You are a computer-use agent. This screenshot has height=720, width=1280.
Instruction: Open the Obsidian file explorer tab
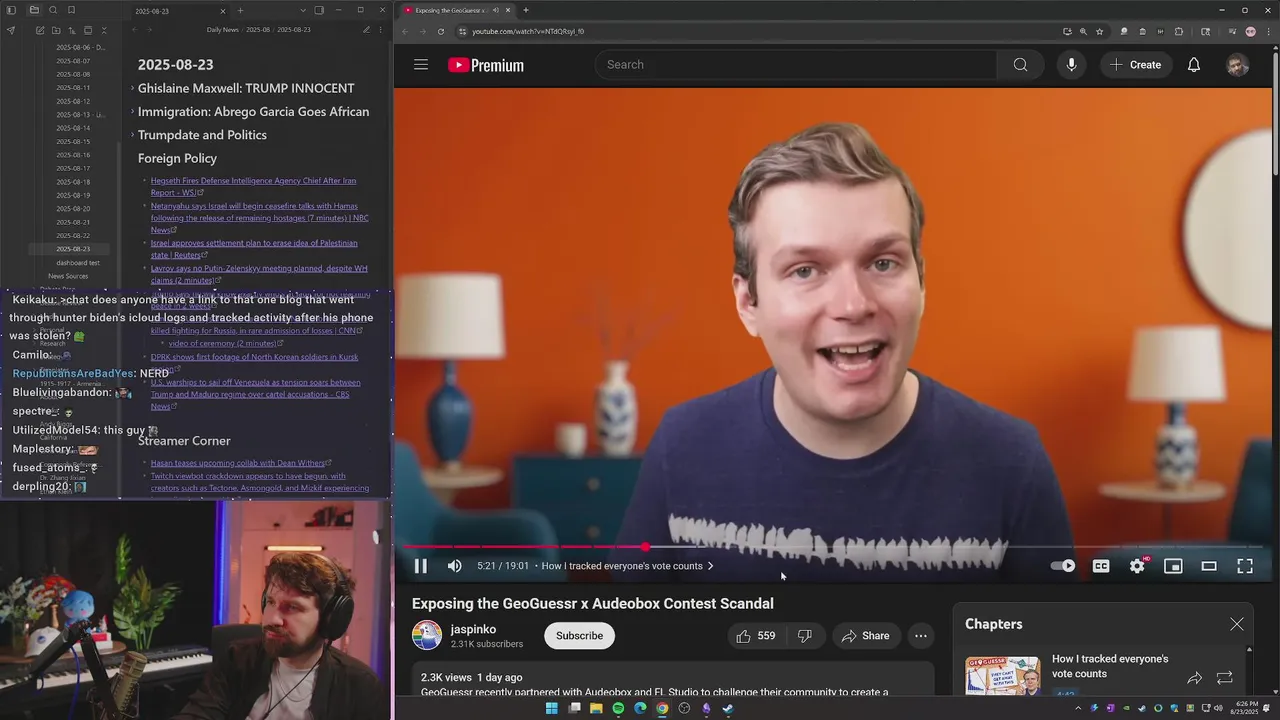coord(34,10)
